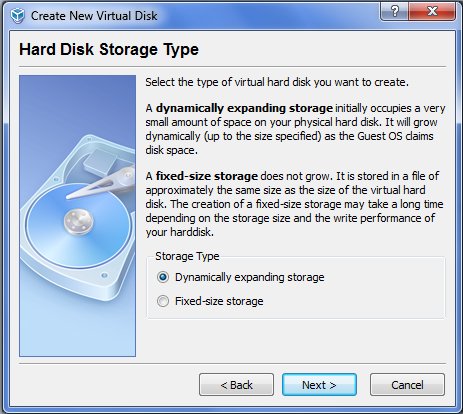Viewport: 463px width, 414px height.
Task: Click the VirtualBox cube icon in title bar
Action: [x=17, y=15]
